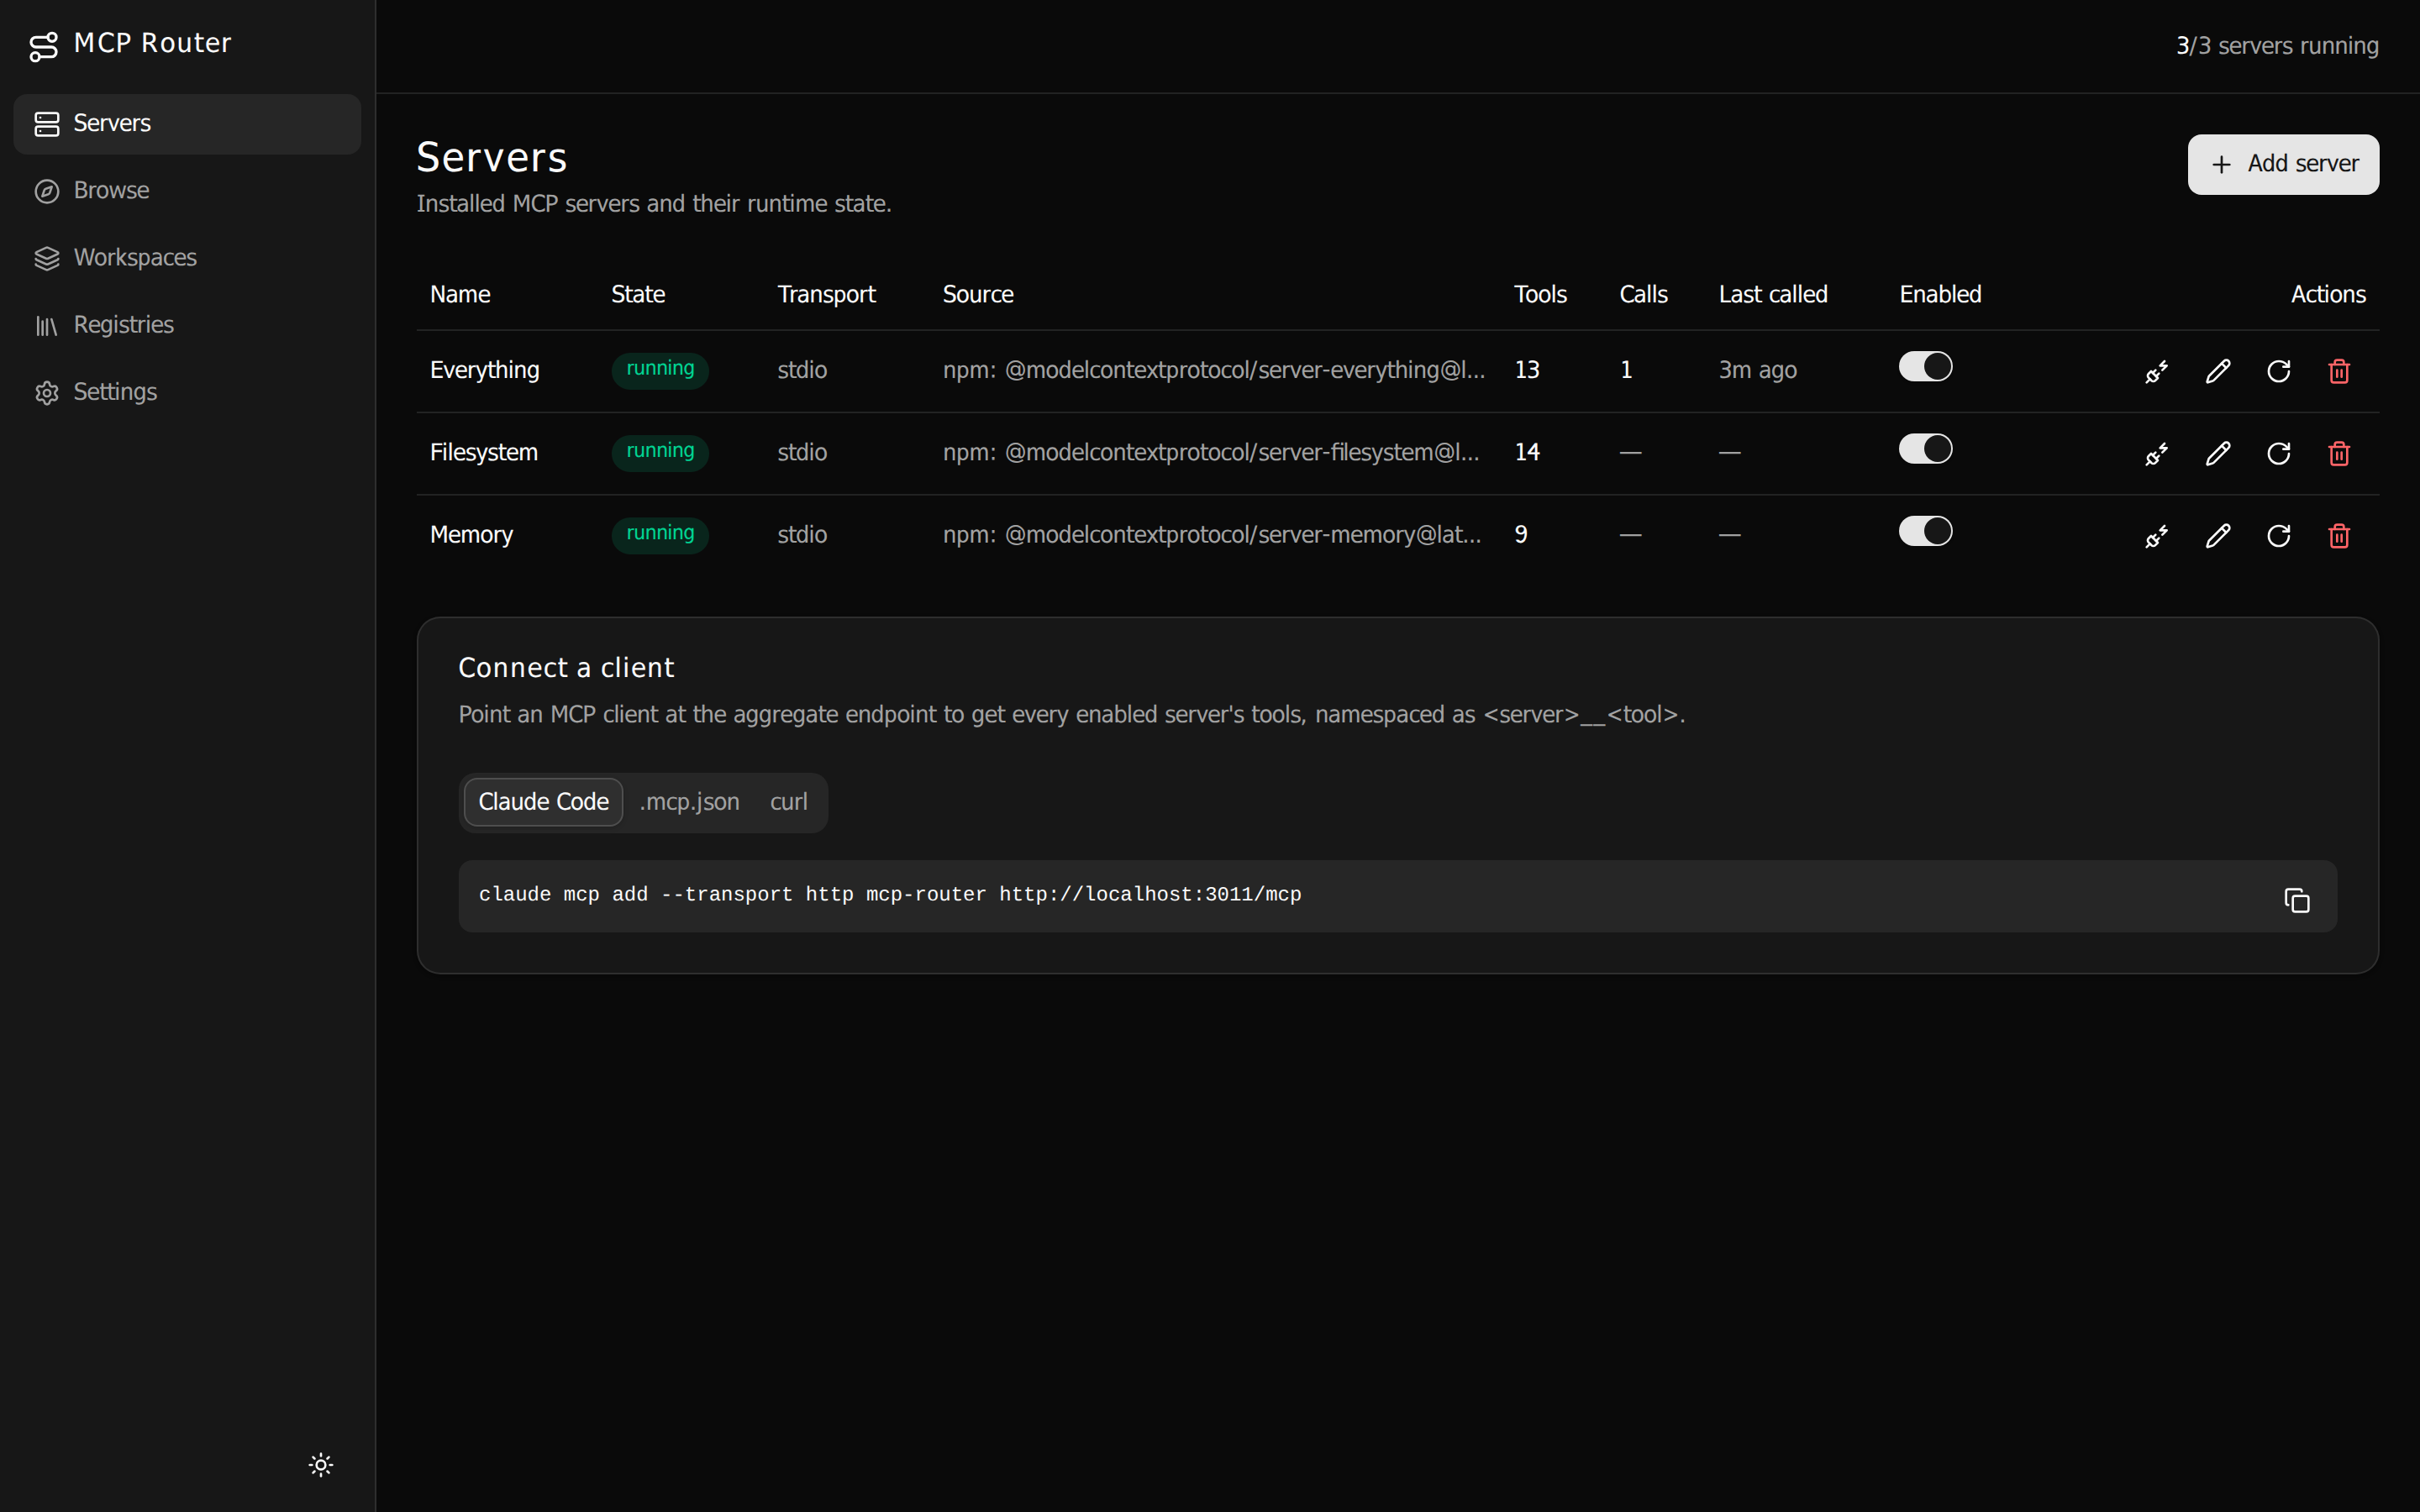This screenshot has width=2420, height=1512.
Task: Switch to the .mcp.json tab
Action: (689, 802)
